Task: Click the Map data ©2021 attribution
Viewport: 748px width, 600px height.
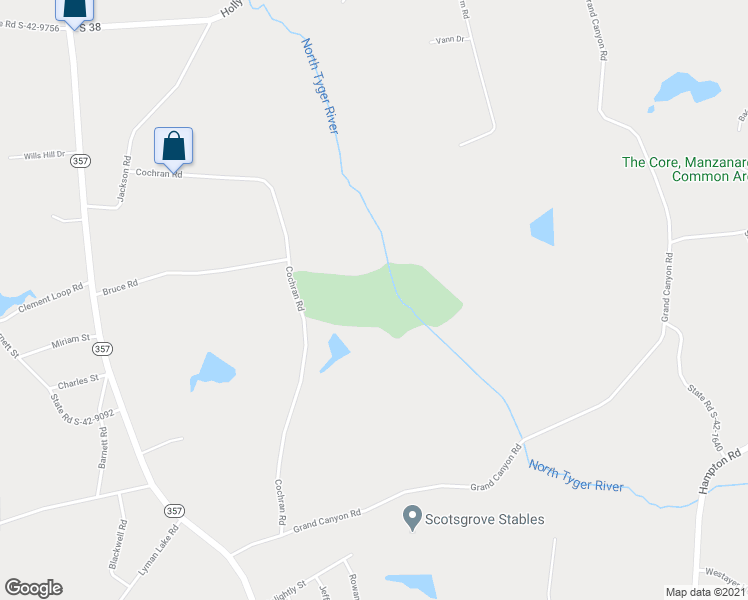Action: [x=706, y=592]
